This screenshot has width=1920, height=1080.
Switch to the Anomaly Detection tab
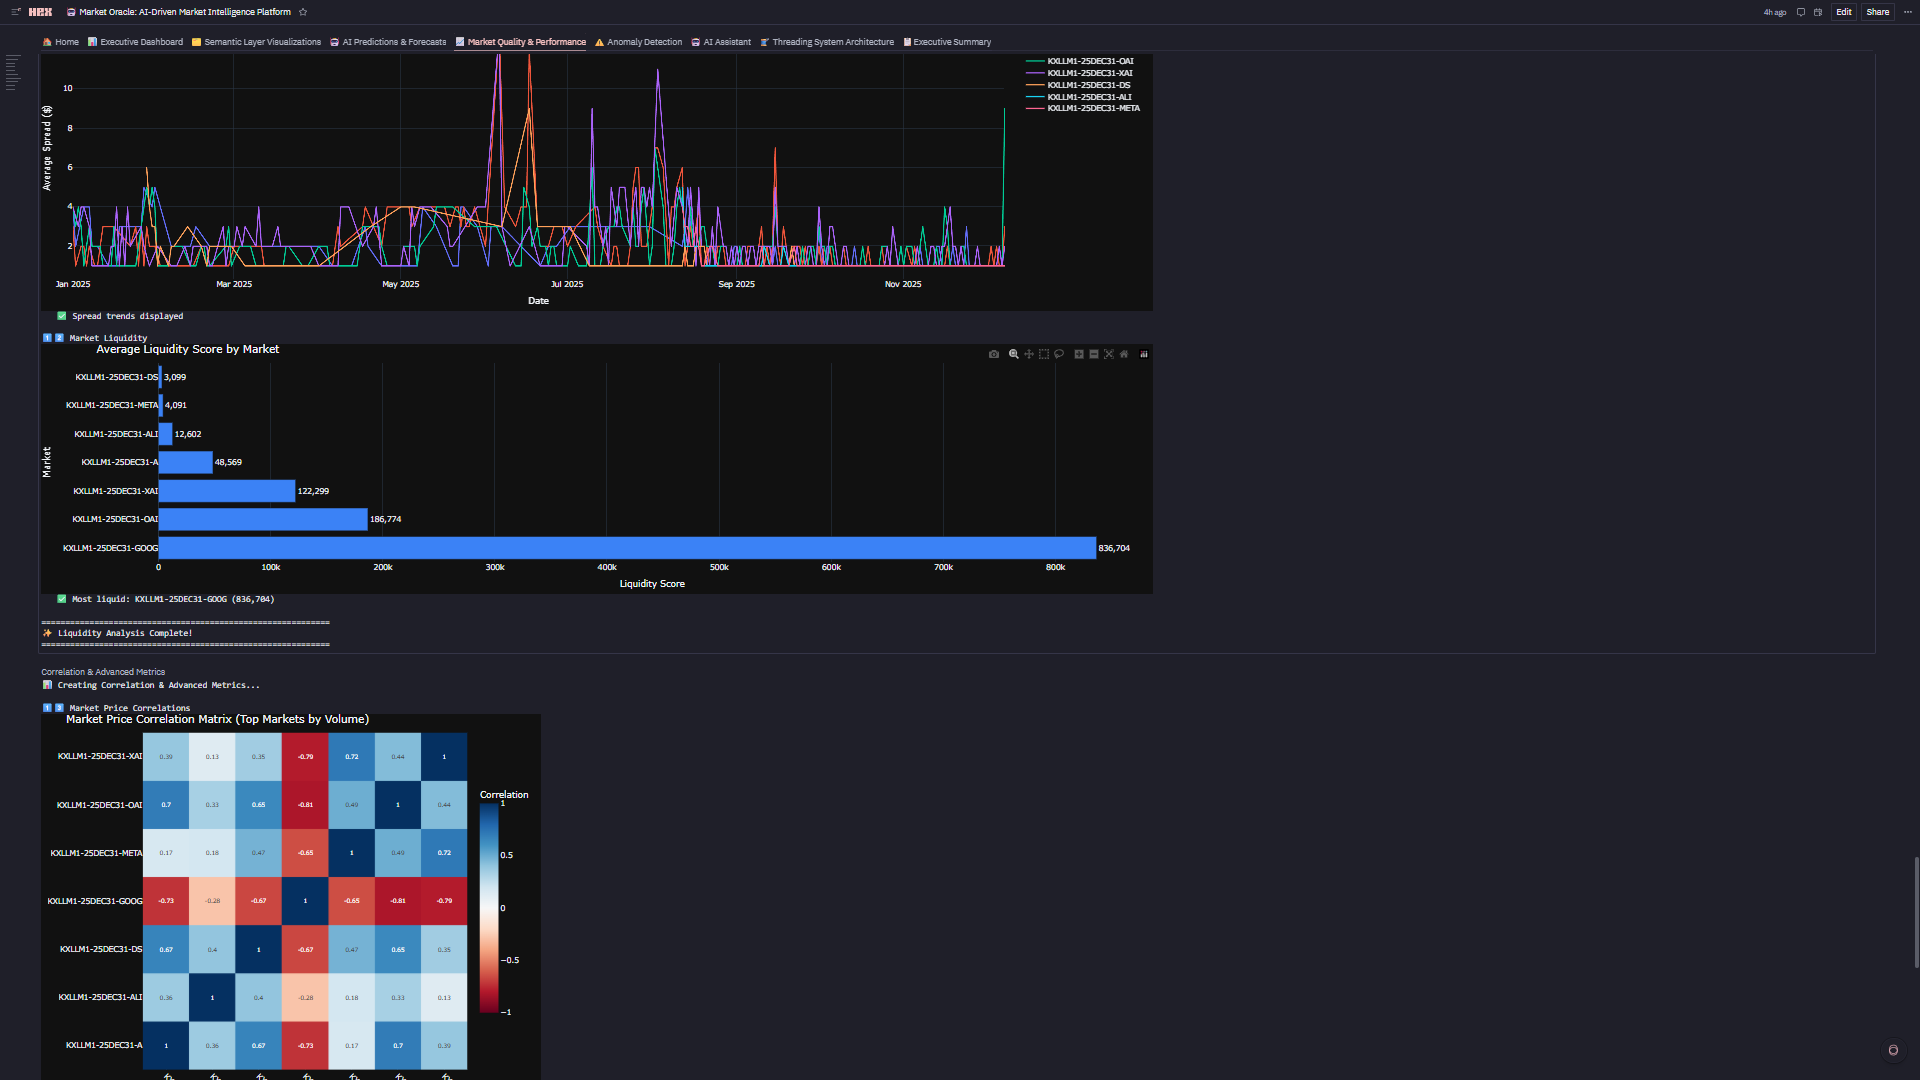644,42
